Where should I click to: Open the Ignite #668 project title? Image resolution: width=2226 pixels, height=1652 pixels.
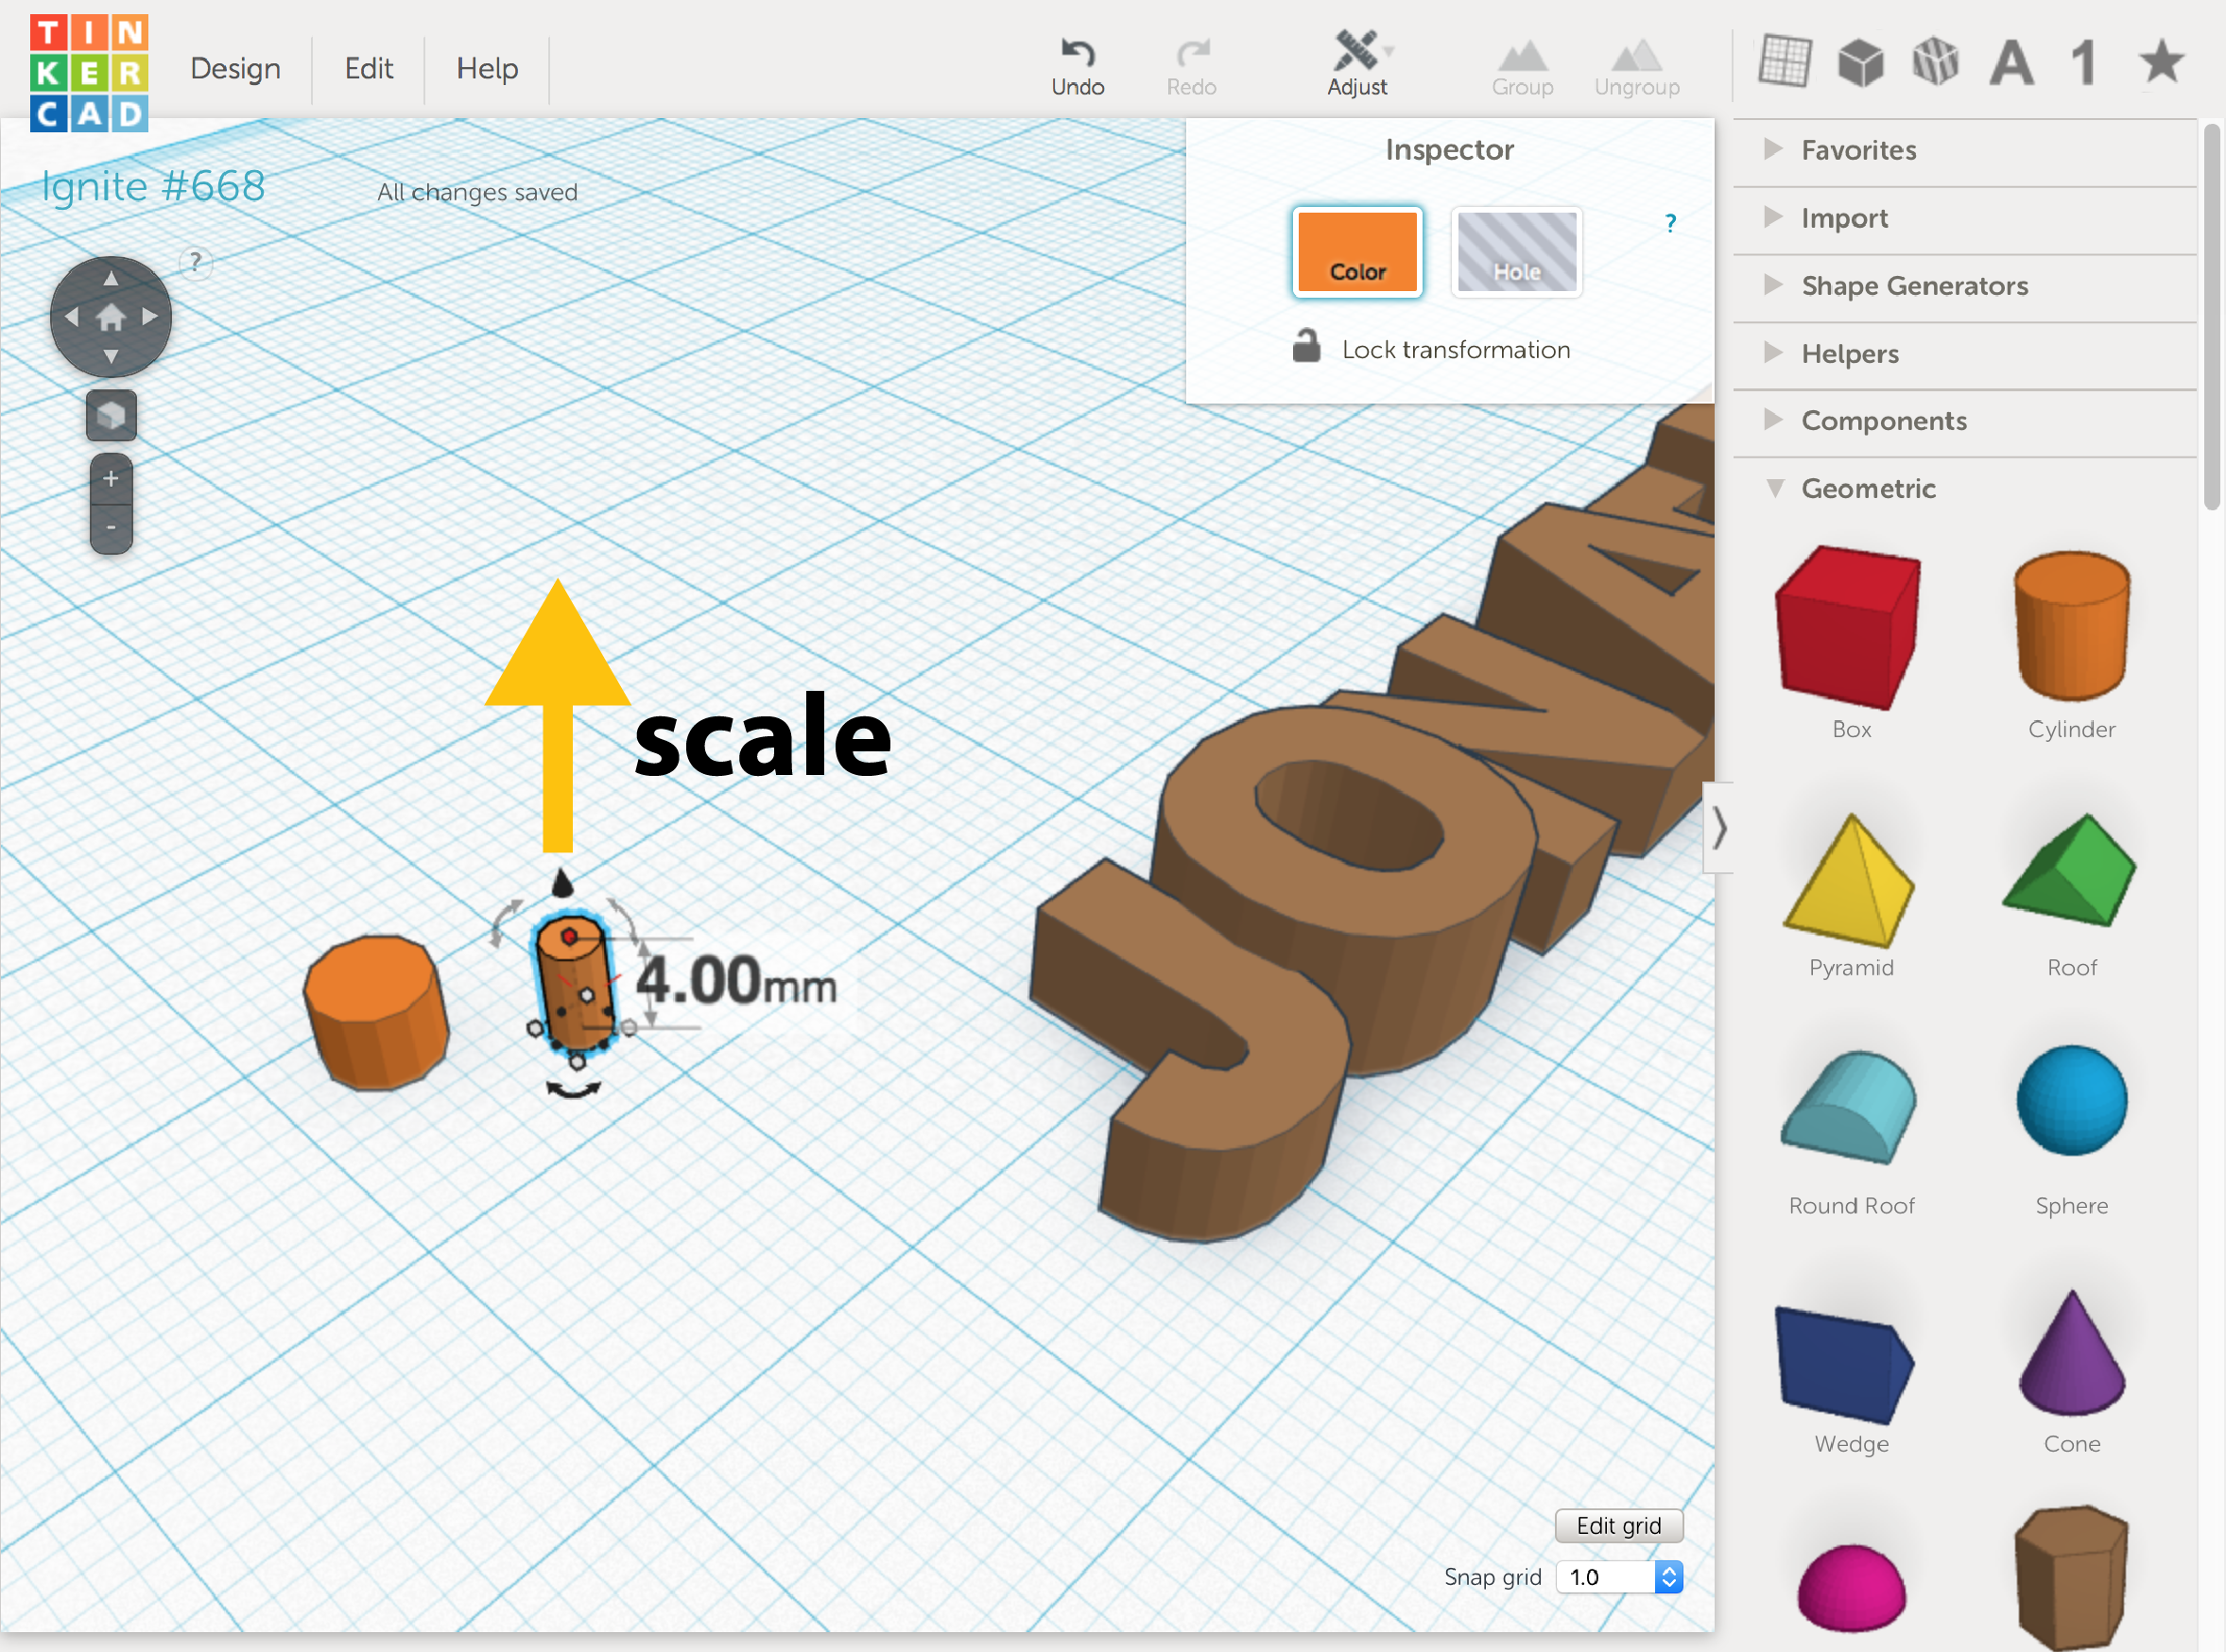tap(153, 186)
